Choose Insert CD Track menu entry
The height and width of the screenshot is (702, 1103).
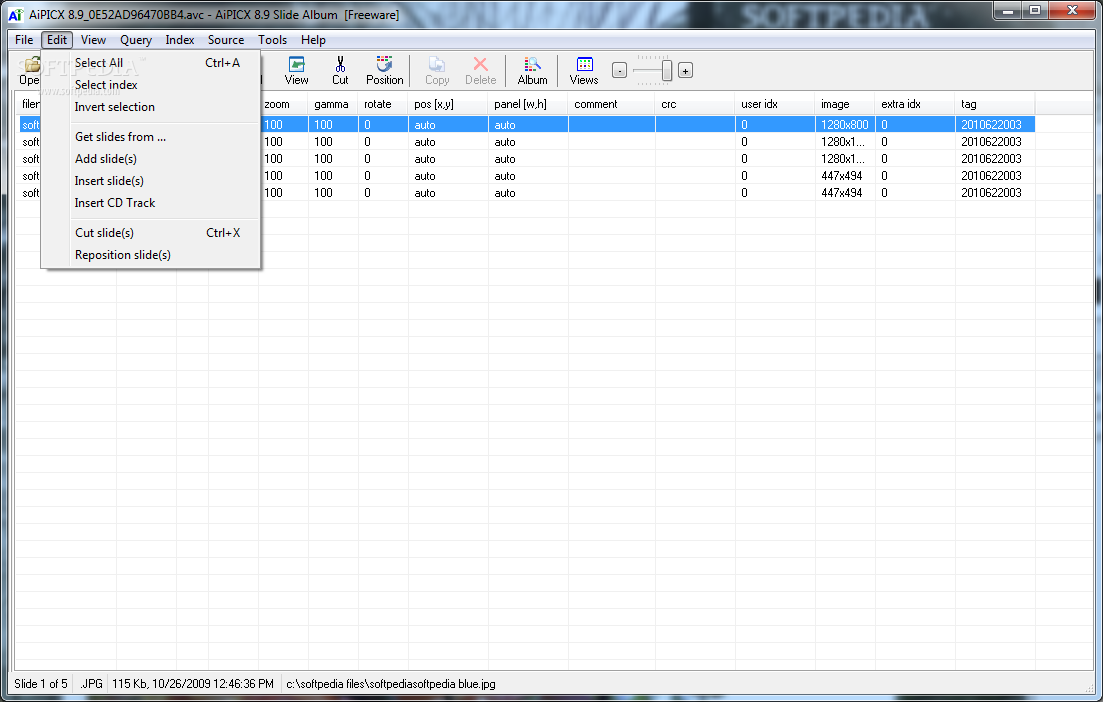[151, 203]
